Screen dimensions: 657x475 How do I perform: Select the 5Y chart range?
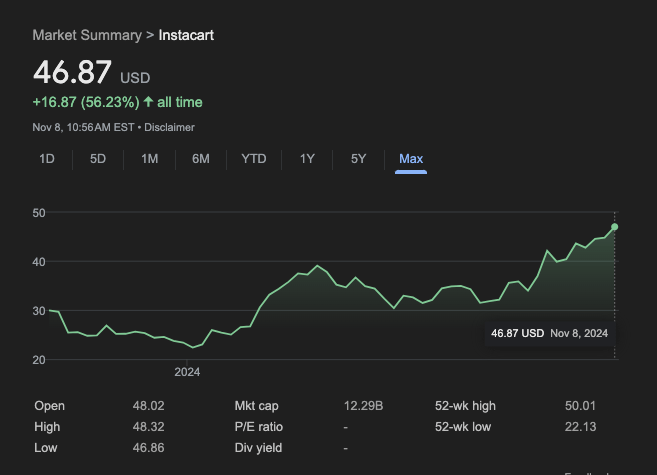[359, 159]
